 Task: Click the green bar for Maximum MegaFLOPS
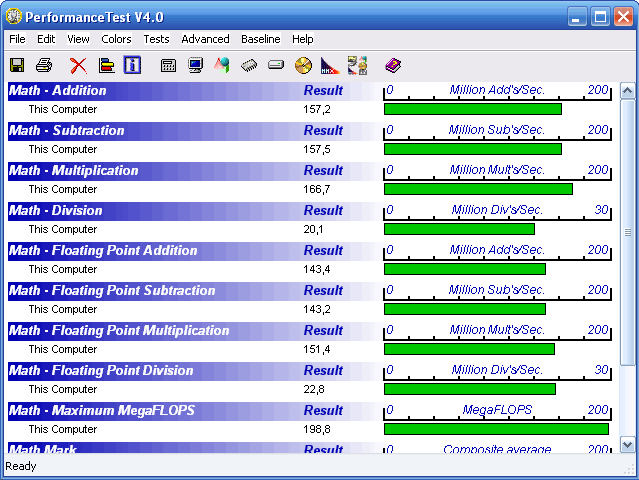coord(496,429)
